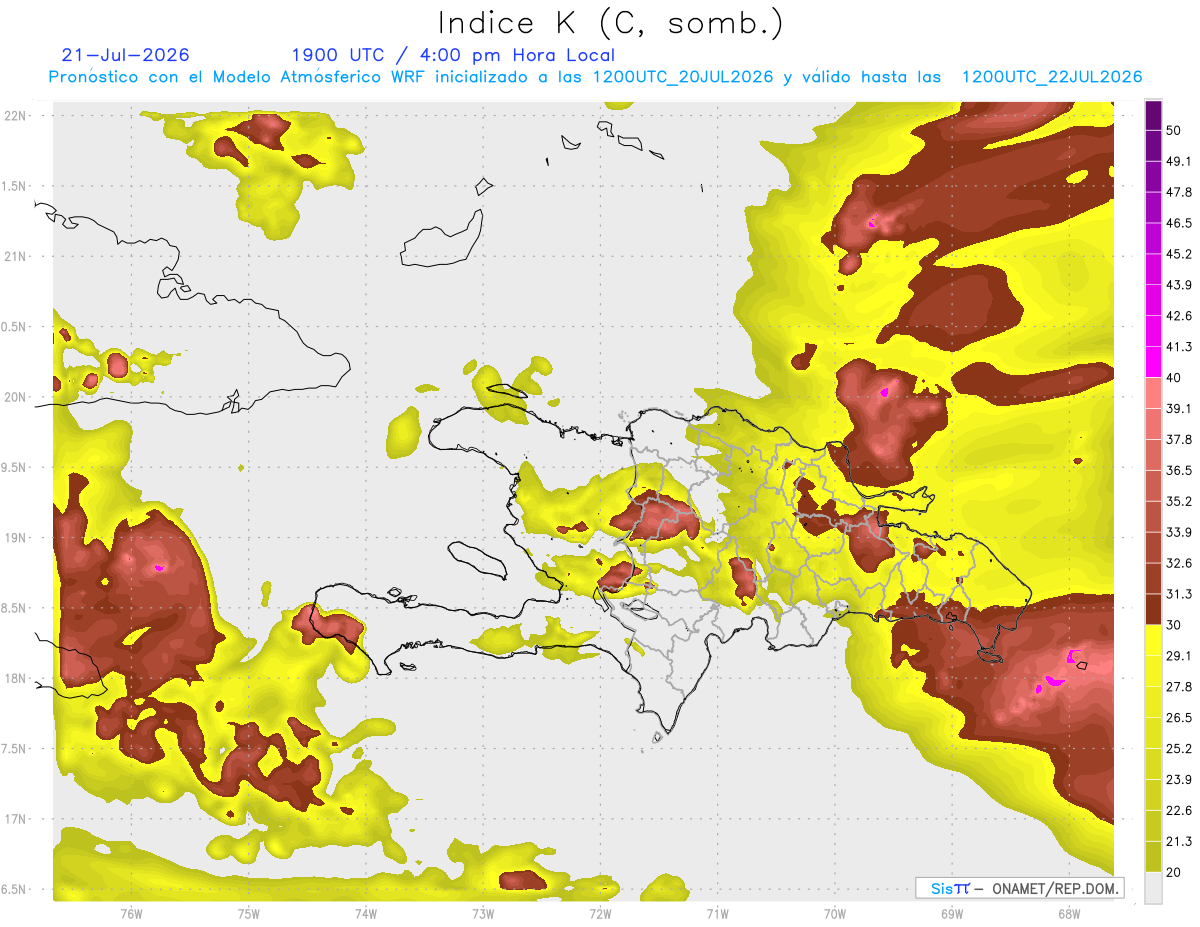The width and height of the screenshot is (1200, 927).
Task: Click the "70W" longitude label
Action: 835,914
